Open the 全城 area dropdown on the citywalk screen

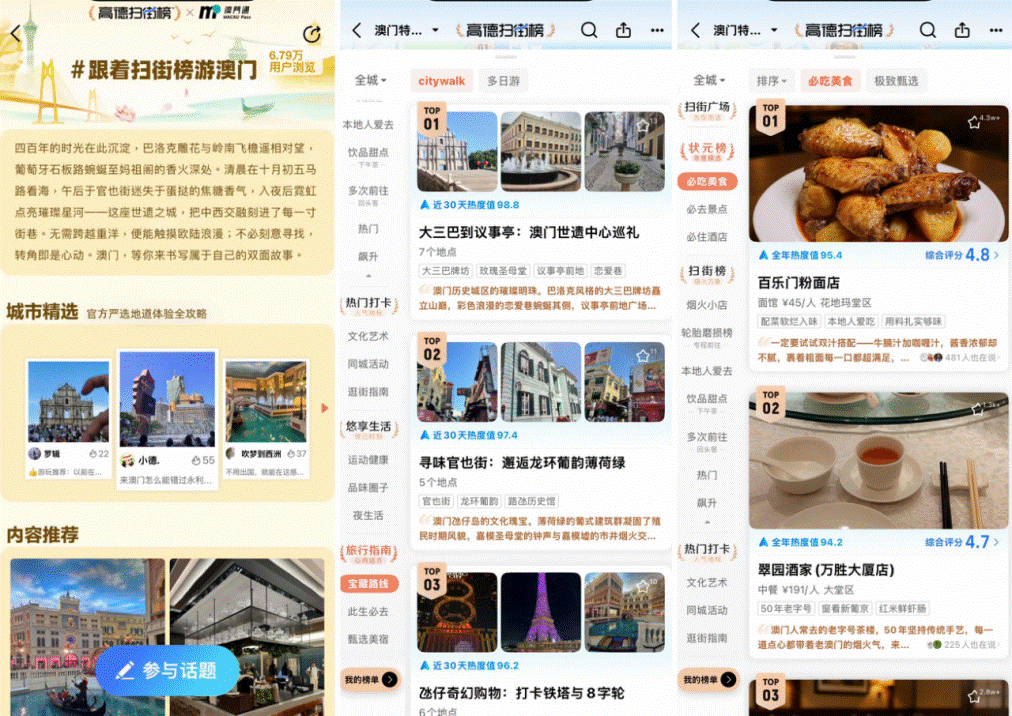click(x=370, y=81)
